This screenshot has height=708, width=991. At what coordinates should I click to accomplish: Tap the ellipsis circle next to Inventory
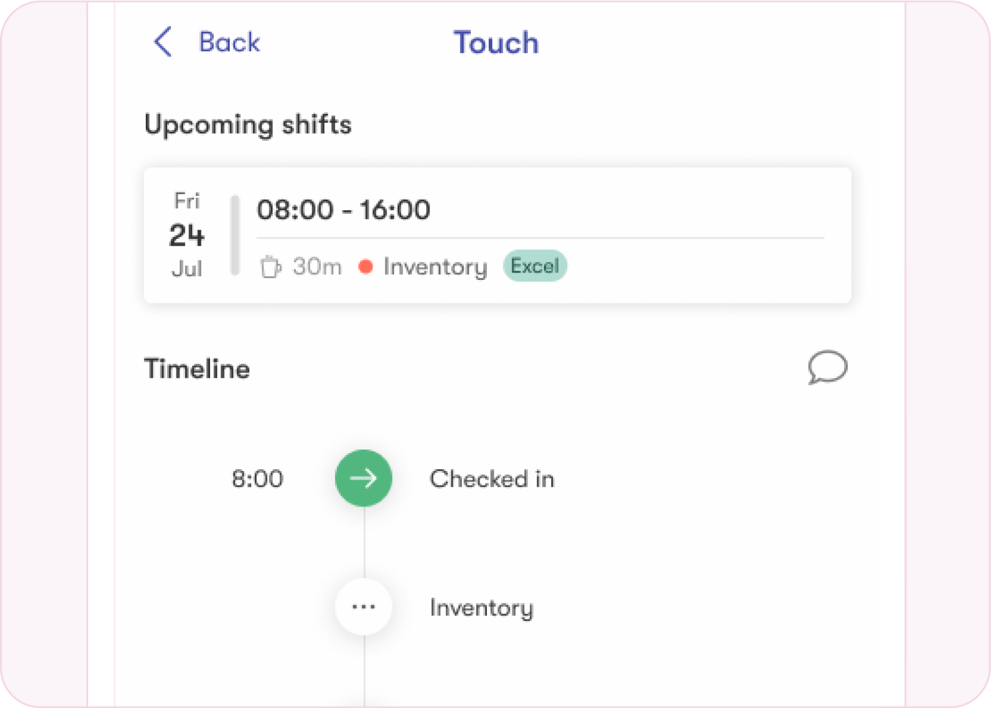(x=363, y=607)
